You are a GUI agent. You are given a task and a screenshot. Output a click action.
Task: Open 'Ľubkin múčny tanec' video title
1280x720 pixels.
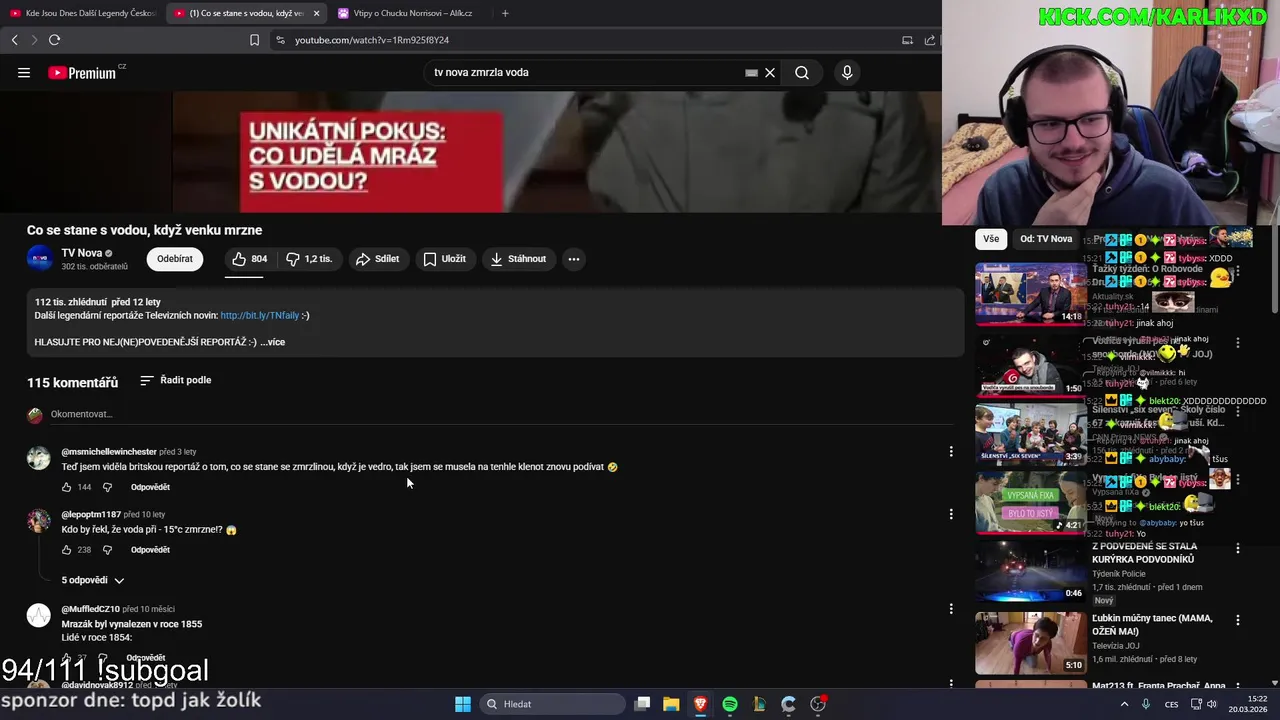[x=1152, y=625]
